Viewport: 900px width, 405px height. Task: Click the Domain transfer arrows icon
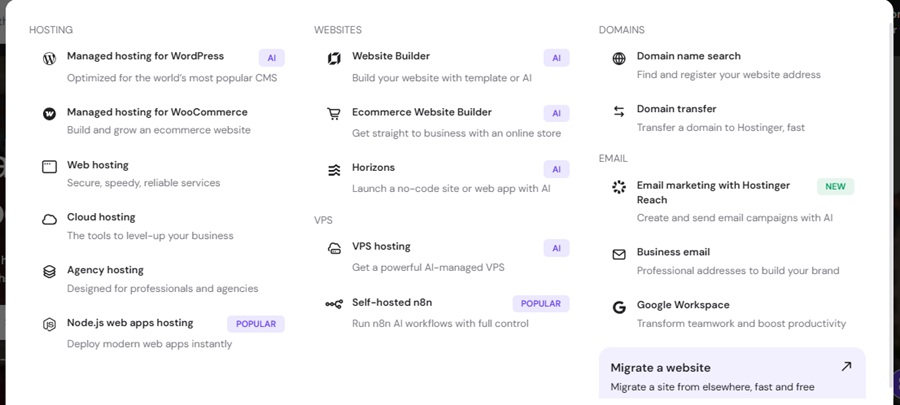click(619, 111)
